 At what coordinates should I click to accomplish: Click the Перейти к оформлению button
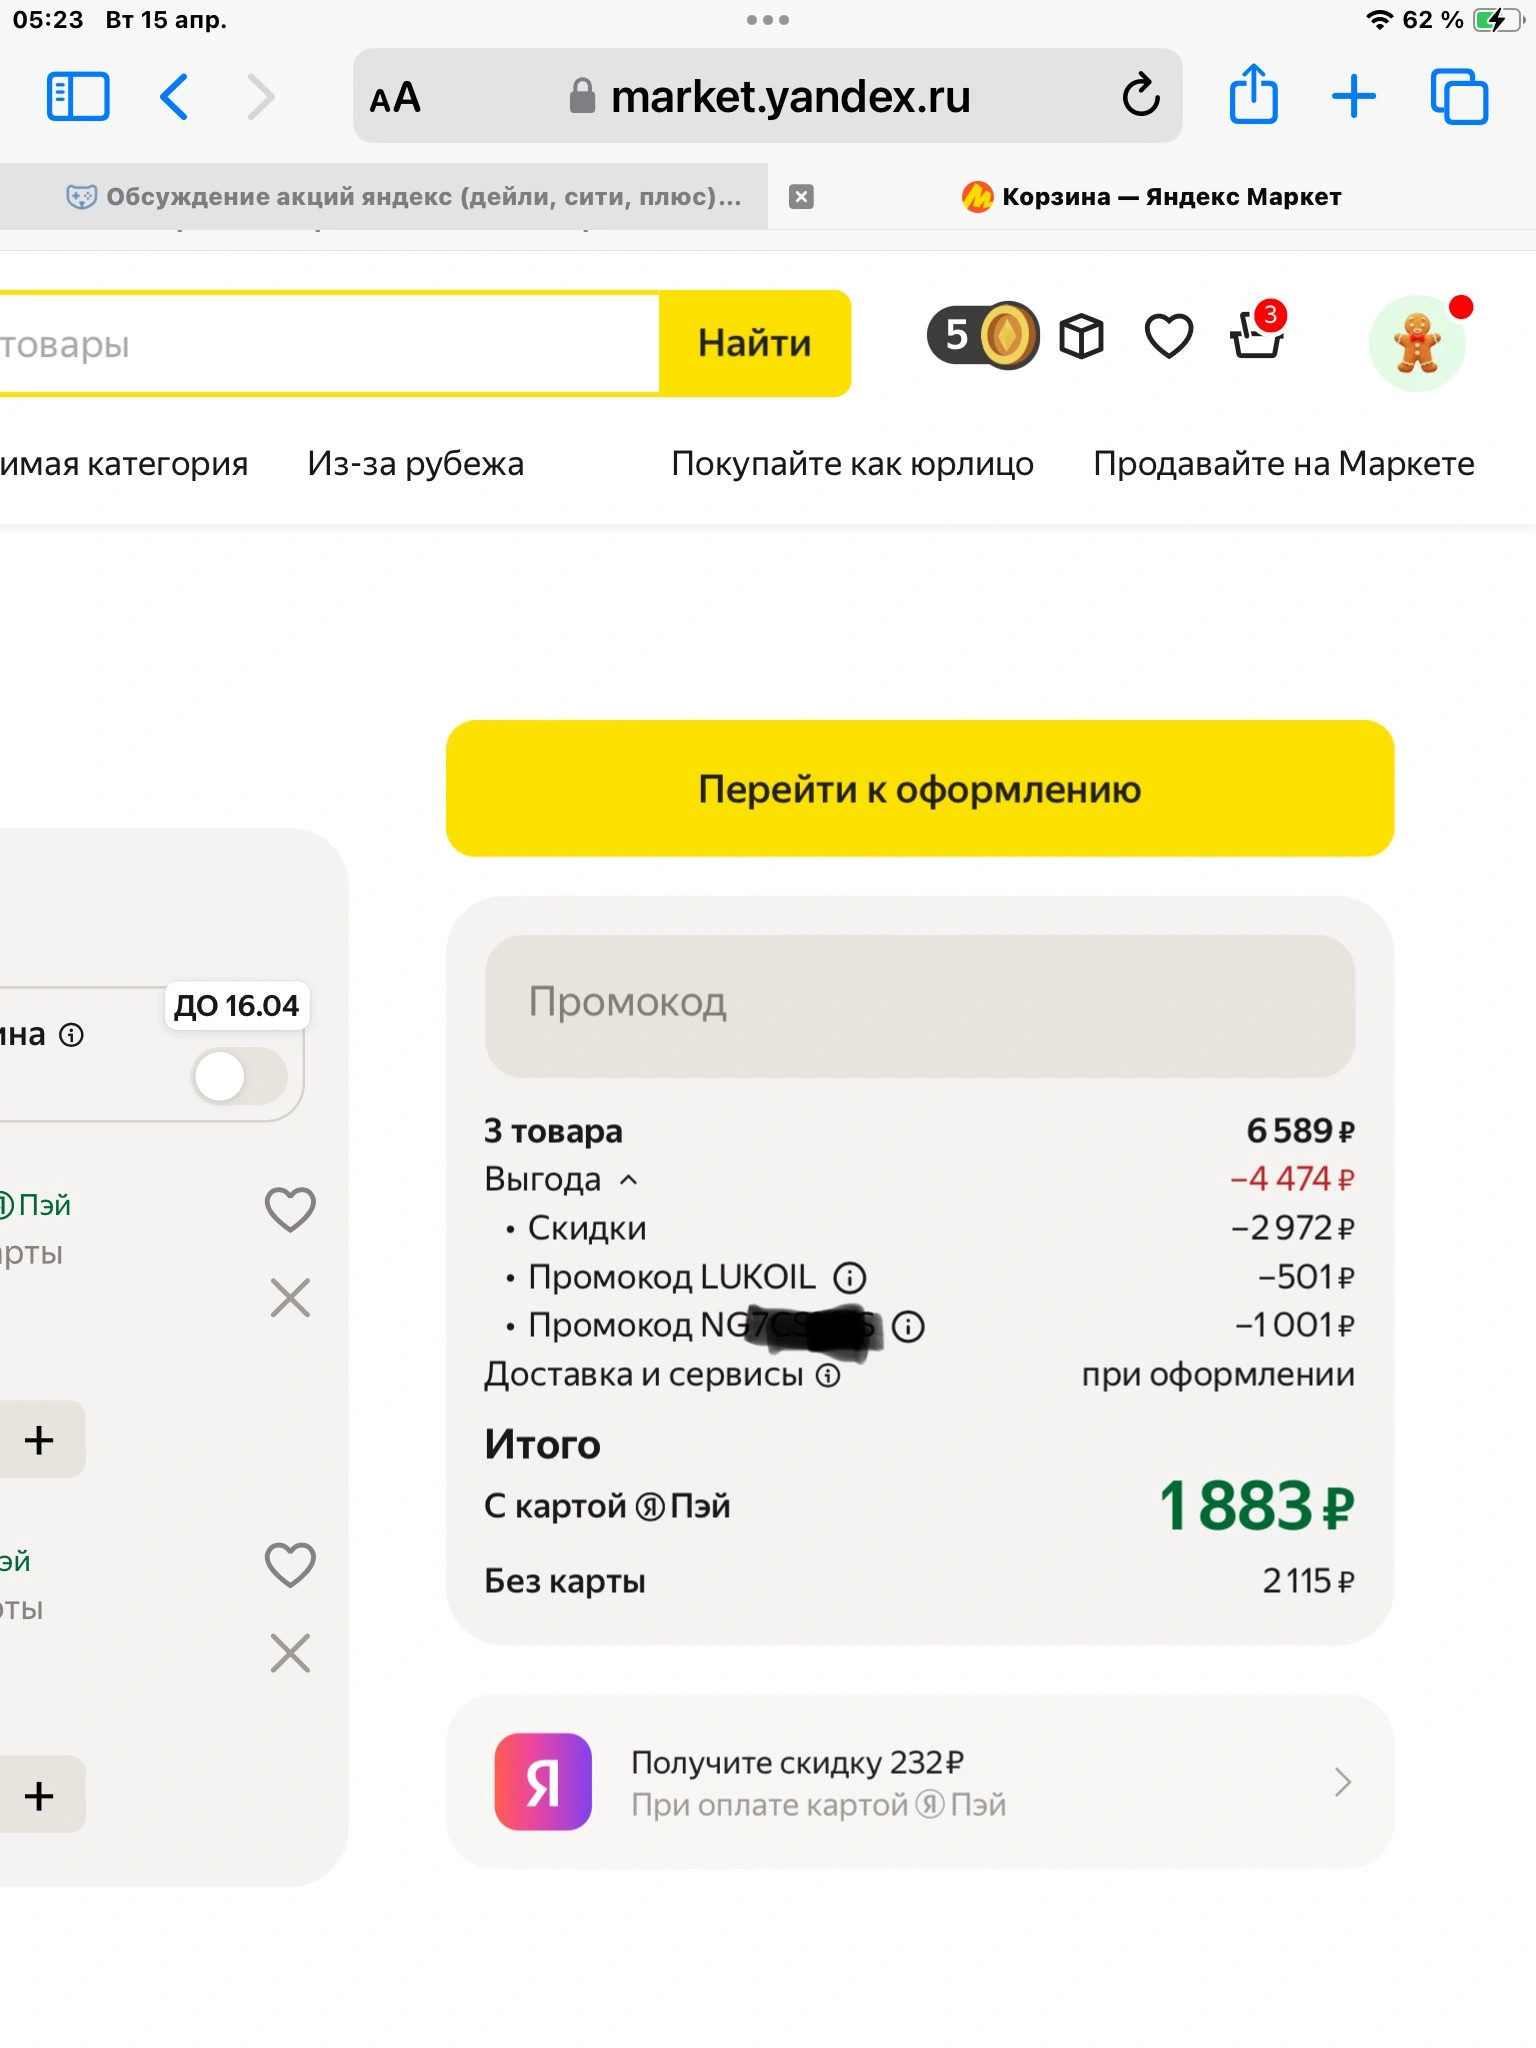pos(920,788)
